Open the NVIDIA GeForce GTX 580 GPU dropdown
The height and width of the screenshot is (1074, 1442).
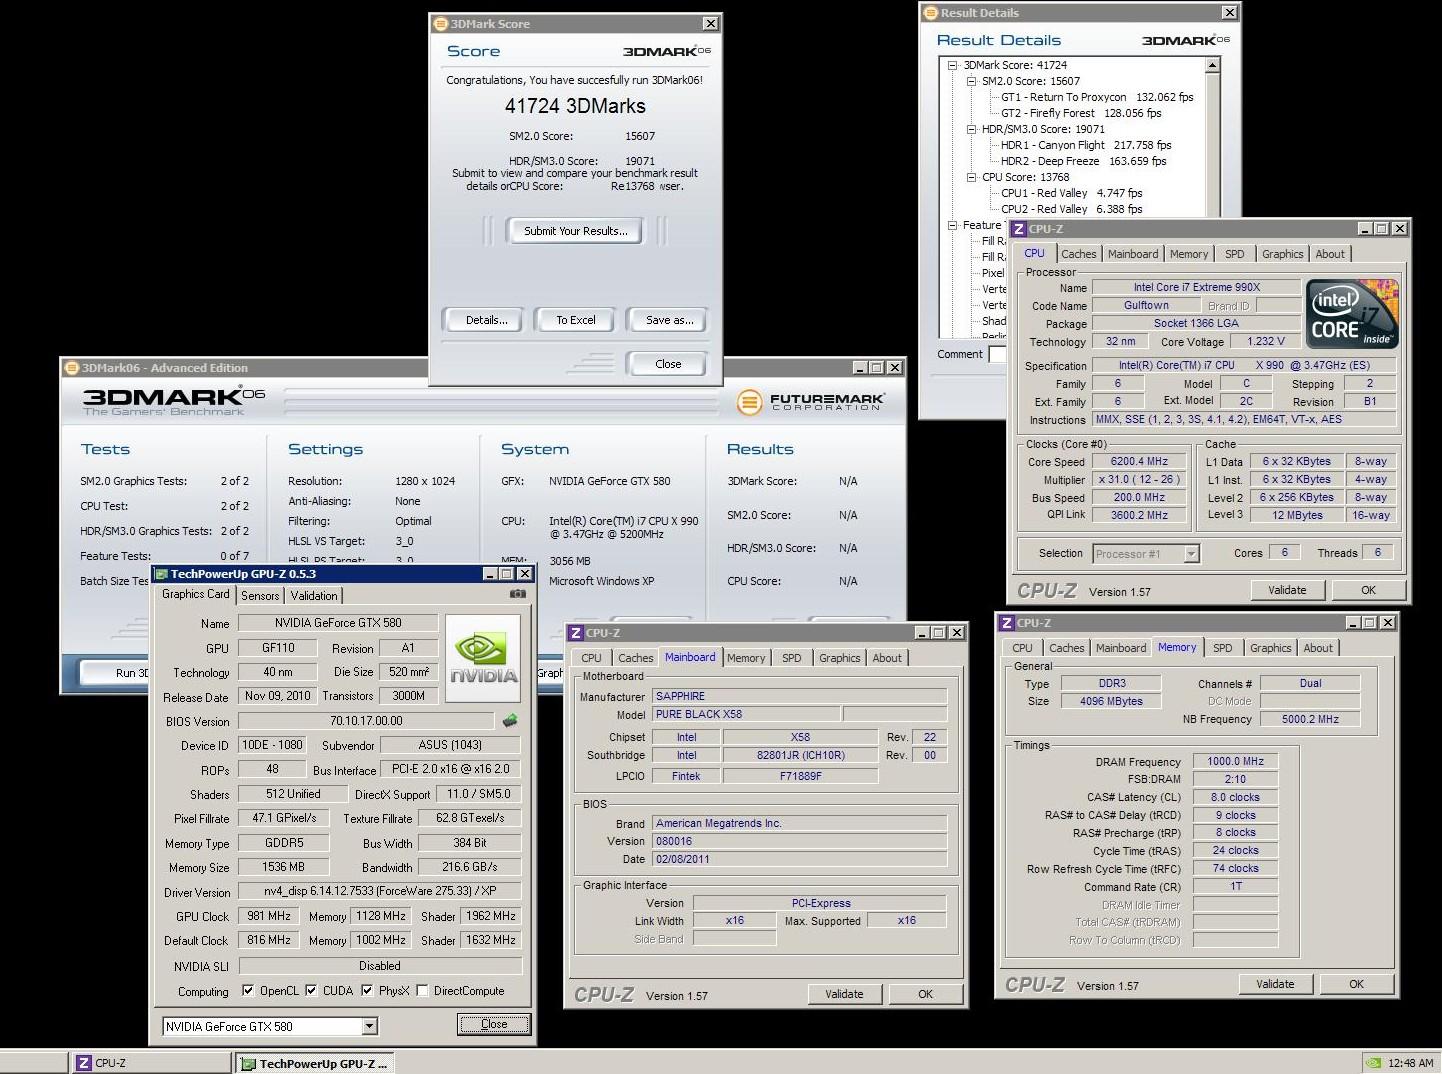click(x=369, y=1026)
